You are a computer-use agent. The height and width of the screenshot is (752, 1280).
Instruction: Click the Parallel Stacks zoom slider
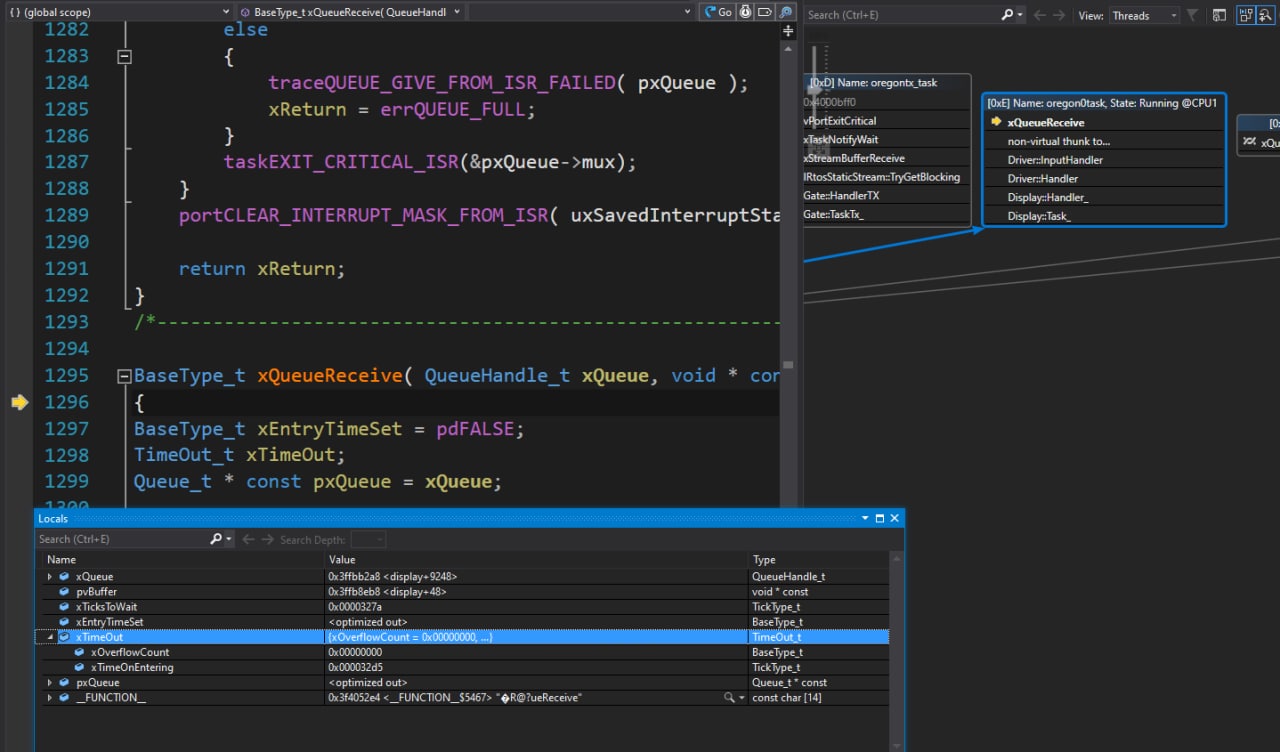(817, 90)
